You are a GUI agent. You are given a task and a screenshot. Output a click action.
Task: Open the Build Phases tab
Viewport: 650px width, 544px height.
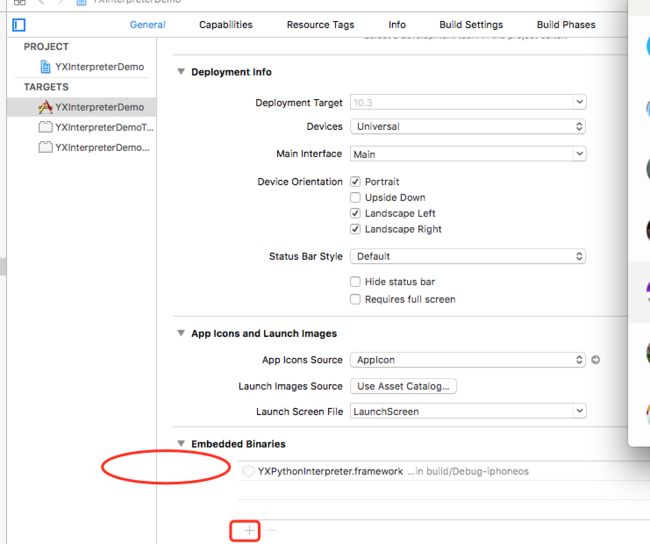[566, 24]
